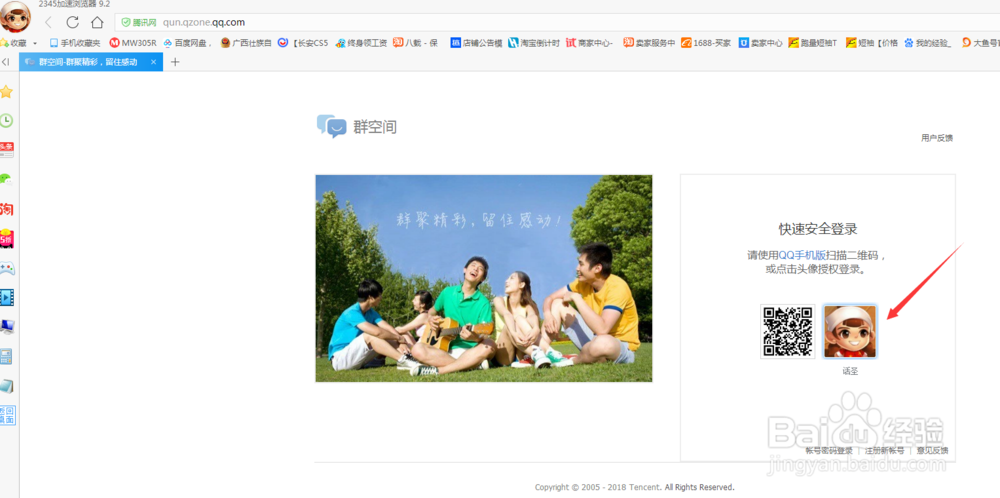
Task: Open a new tab with the plus button
Action: [x=175, y=62]
